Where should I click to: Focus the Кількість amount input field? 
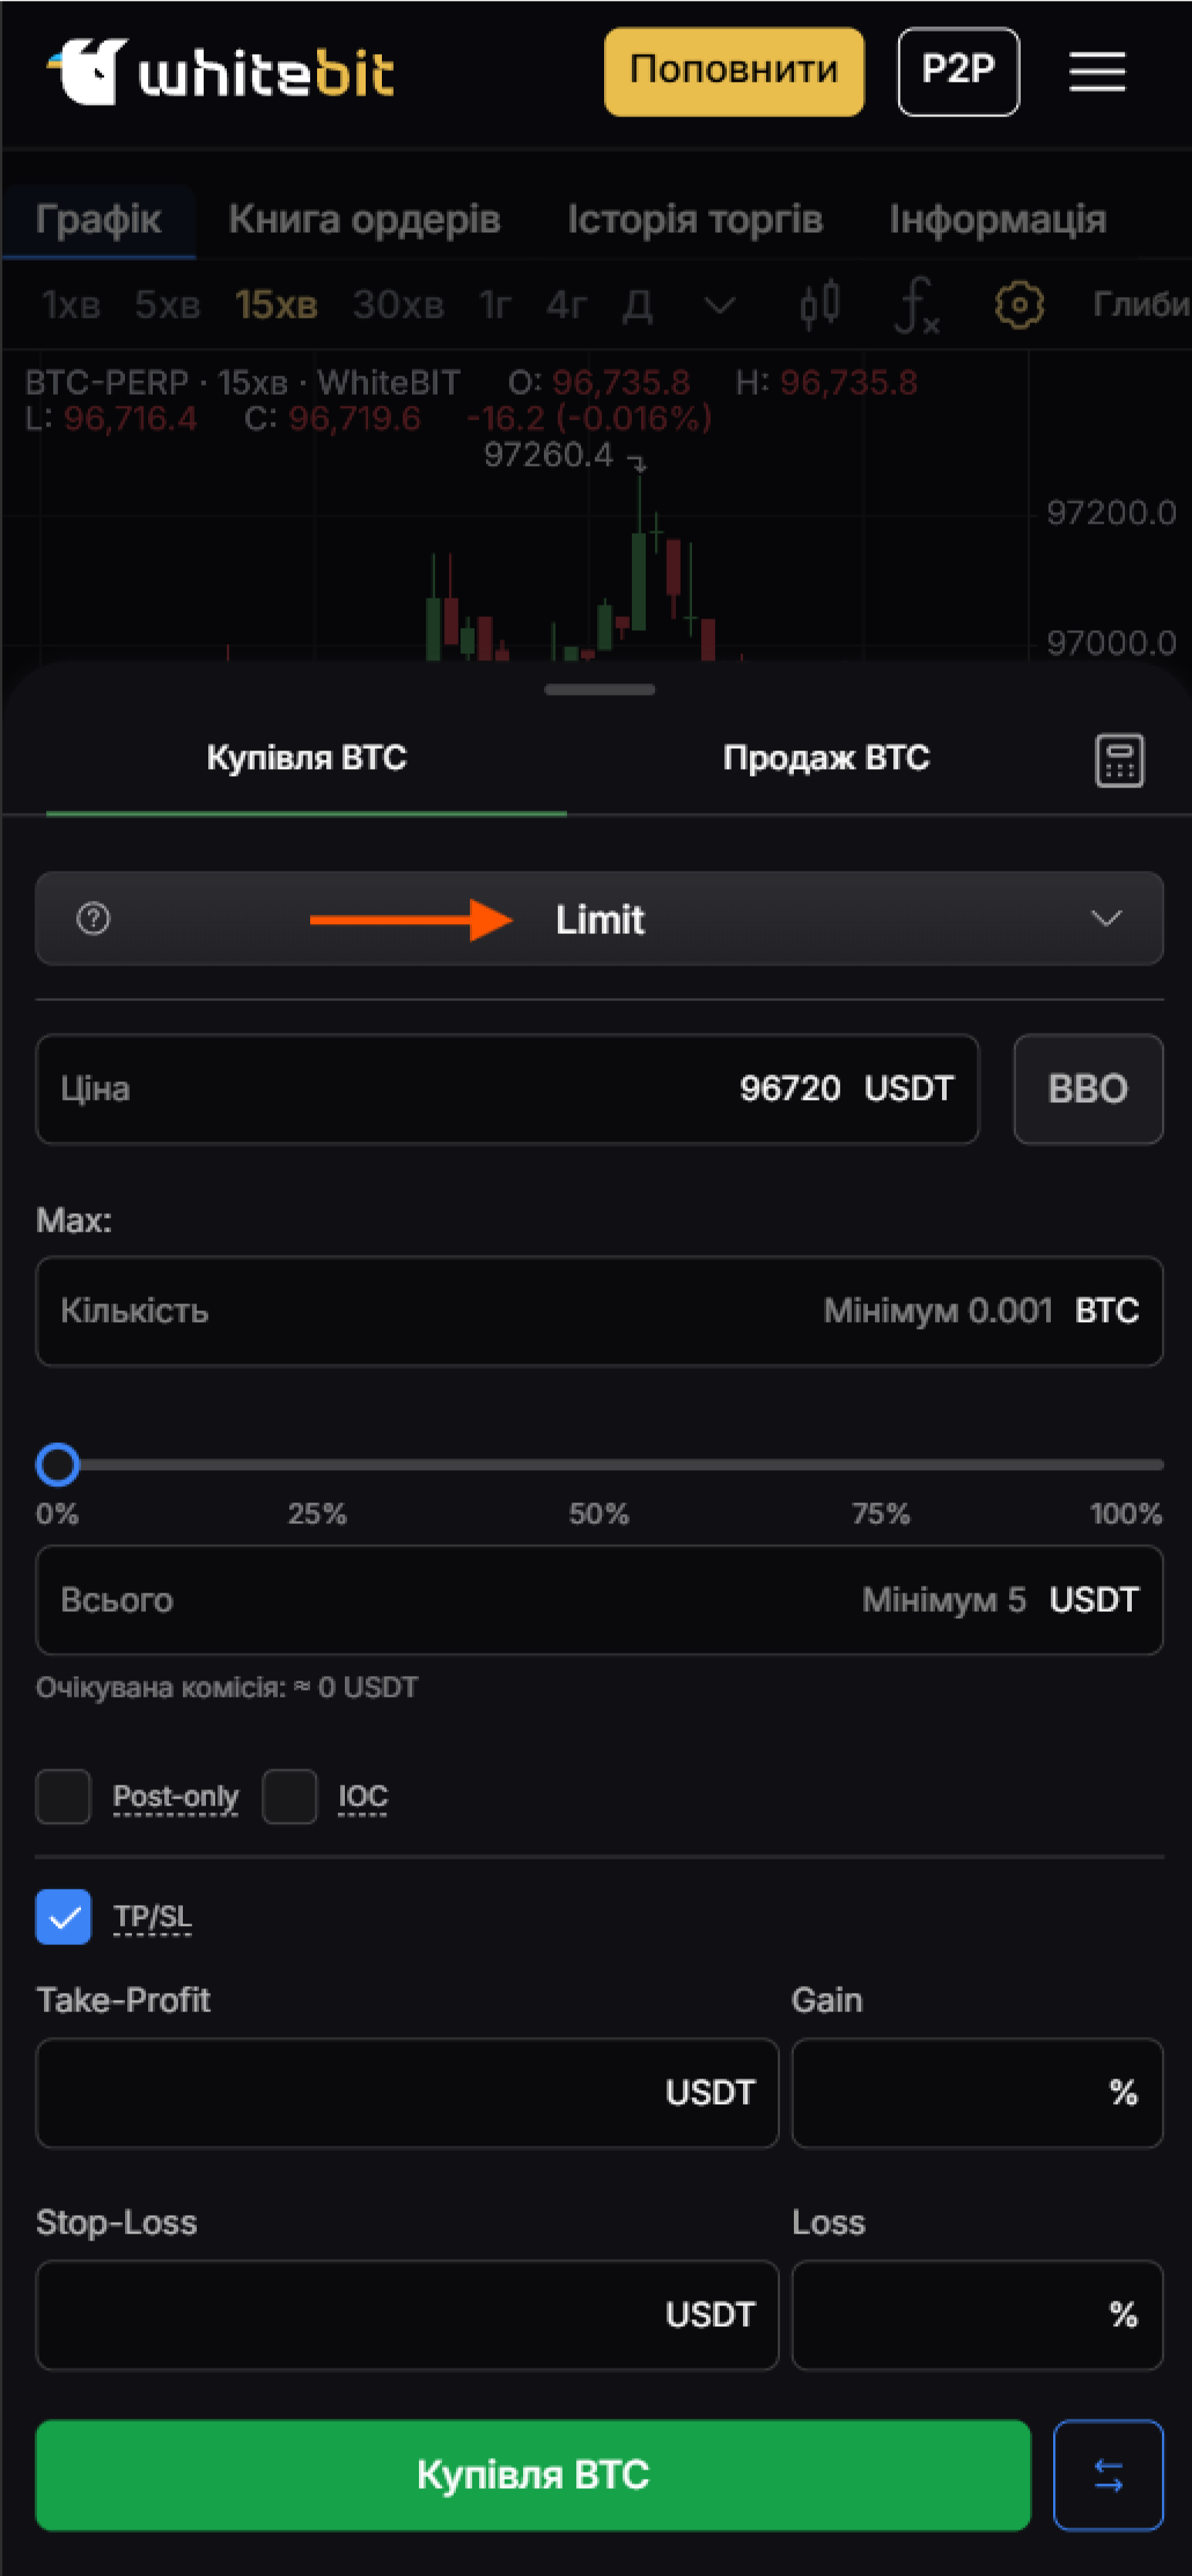tap(599, 1311)
